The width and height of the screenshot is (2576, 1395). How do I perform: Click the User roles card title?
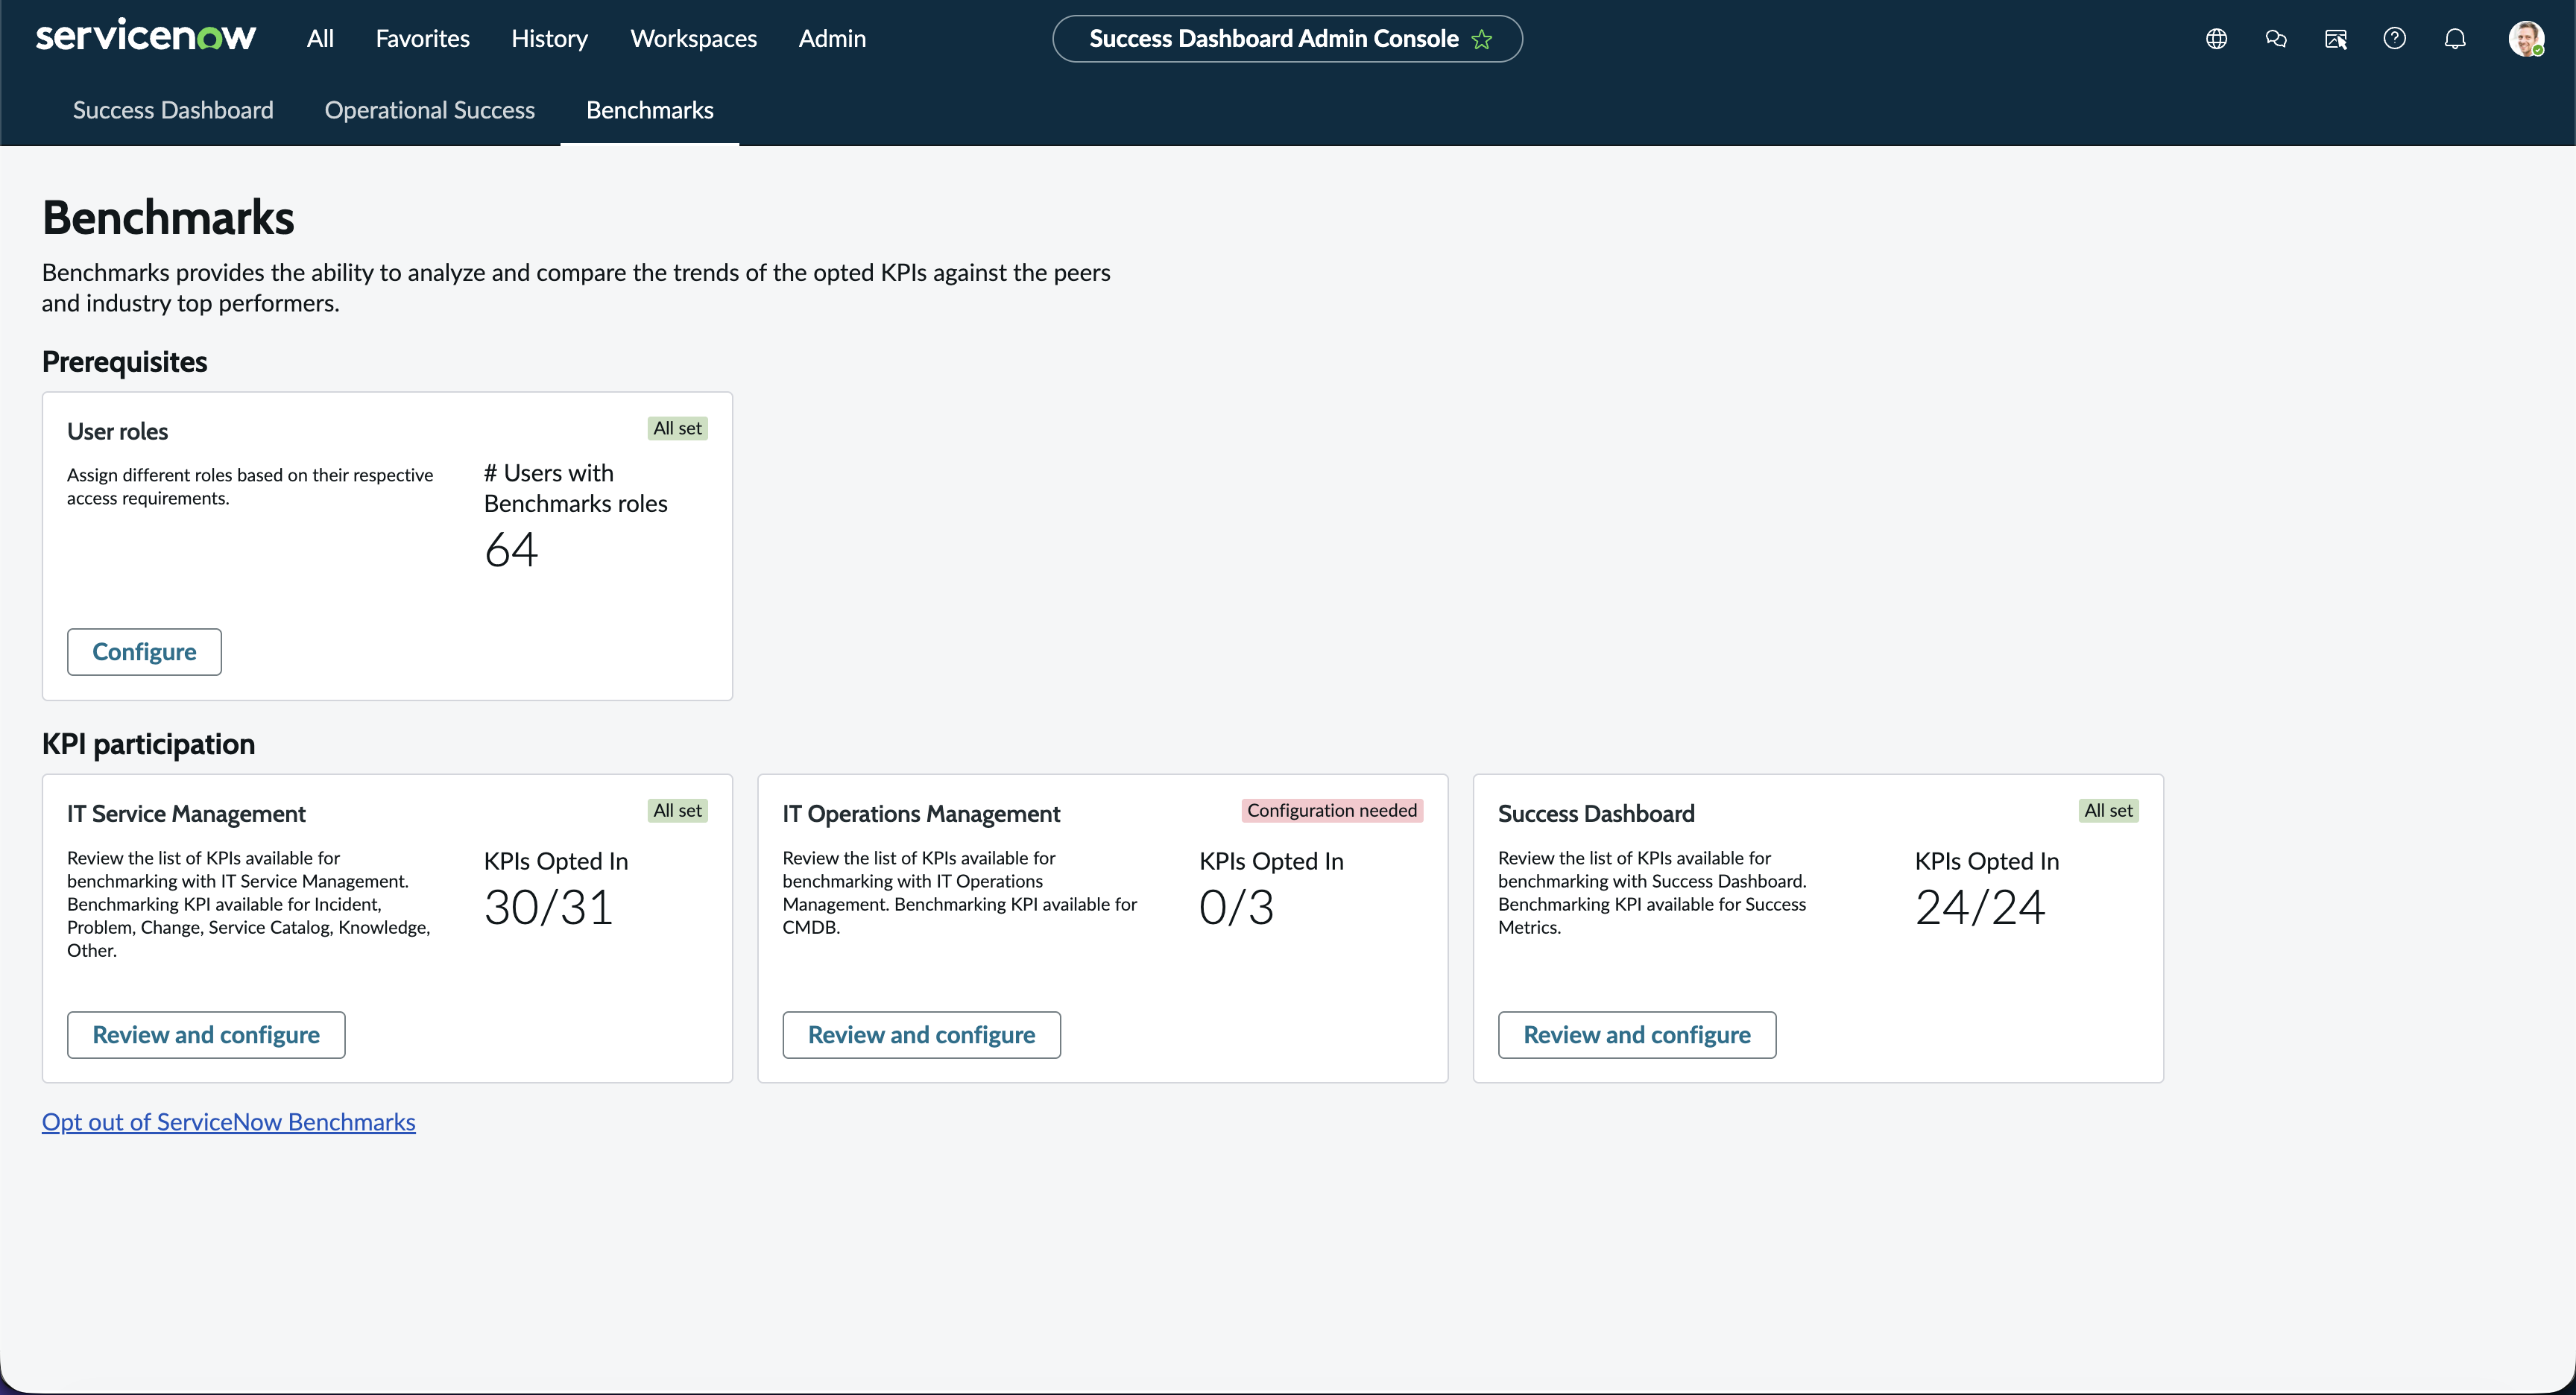click(117, 432)
